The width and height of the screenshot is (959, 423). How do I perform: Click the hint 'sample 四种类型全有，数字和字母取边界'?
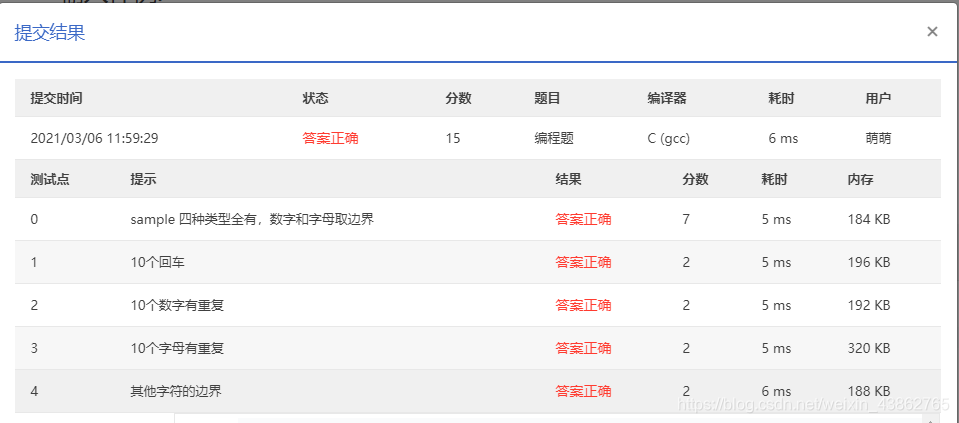252,219
